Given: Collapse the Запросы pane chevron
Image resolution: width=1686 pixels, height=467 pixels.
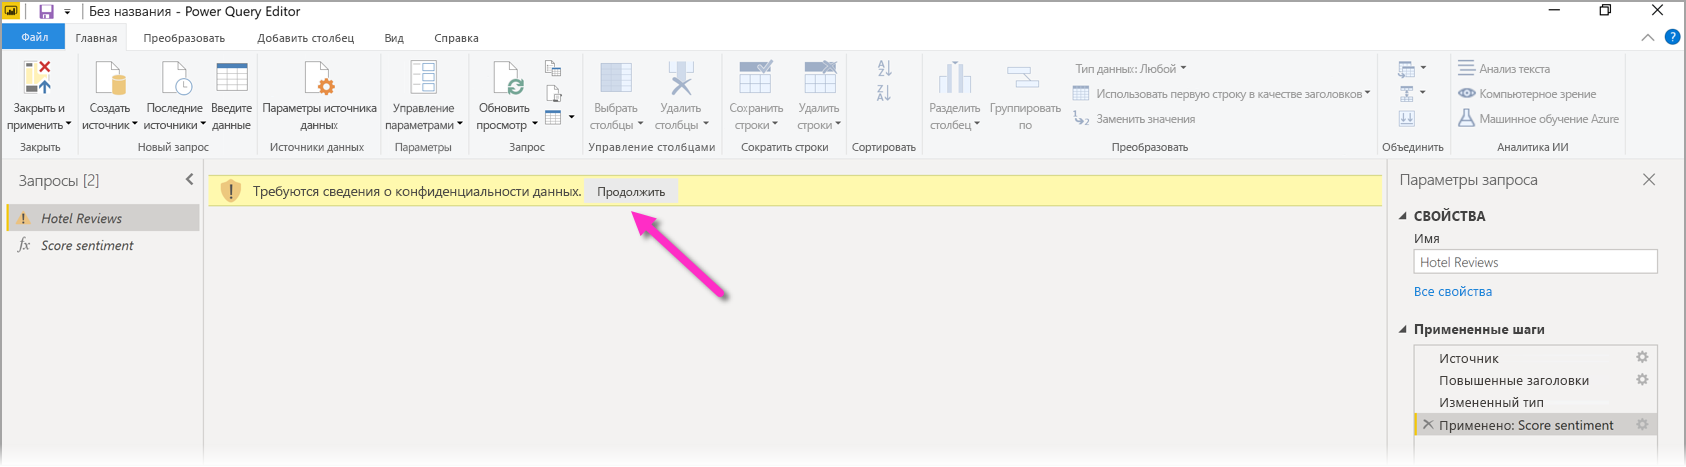Looking at the screenshot, I should [x=189, y=179].
